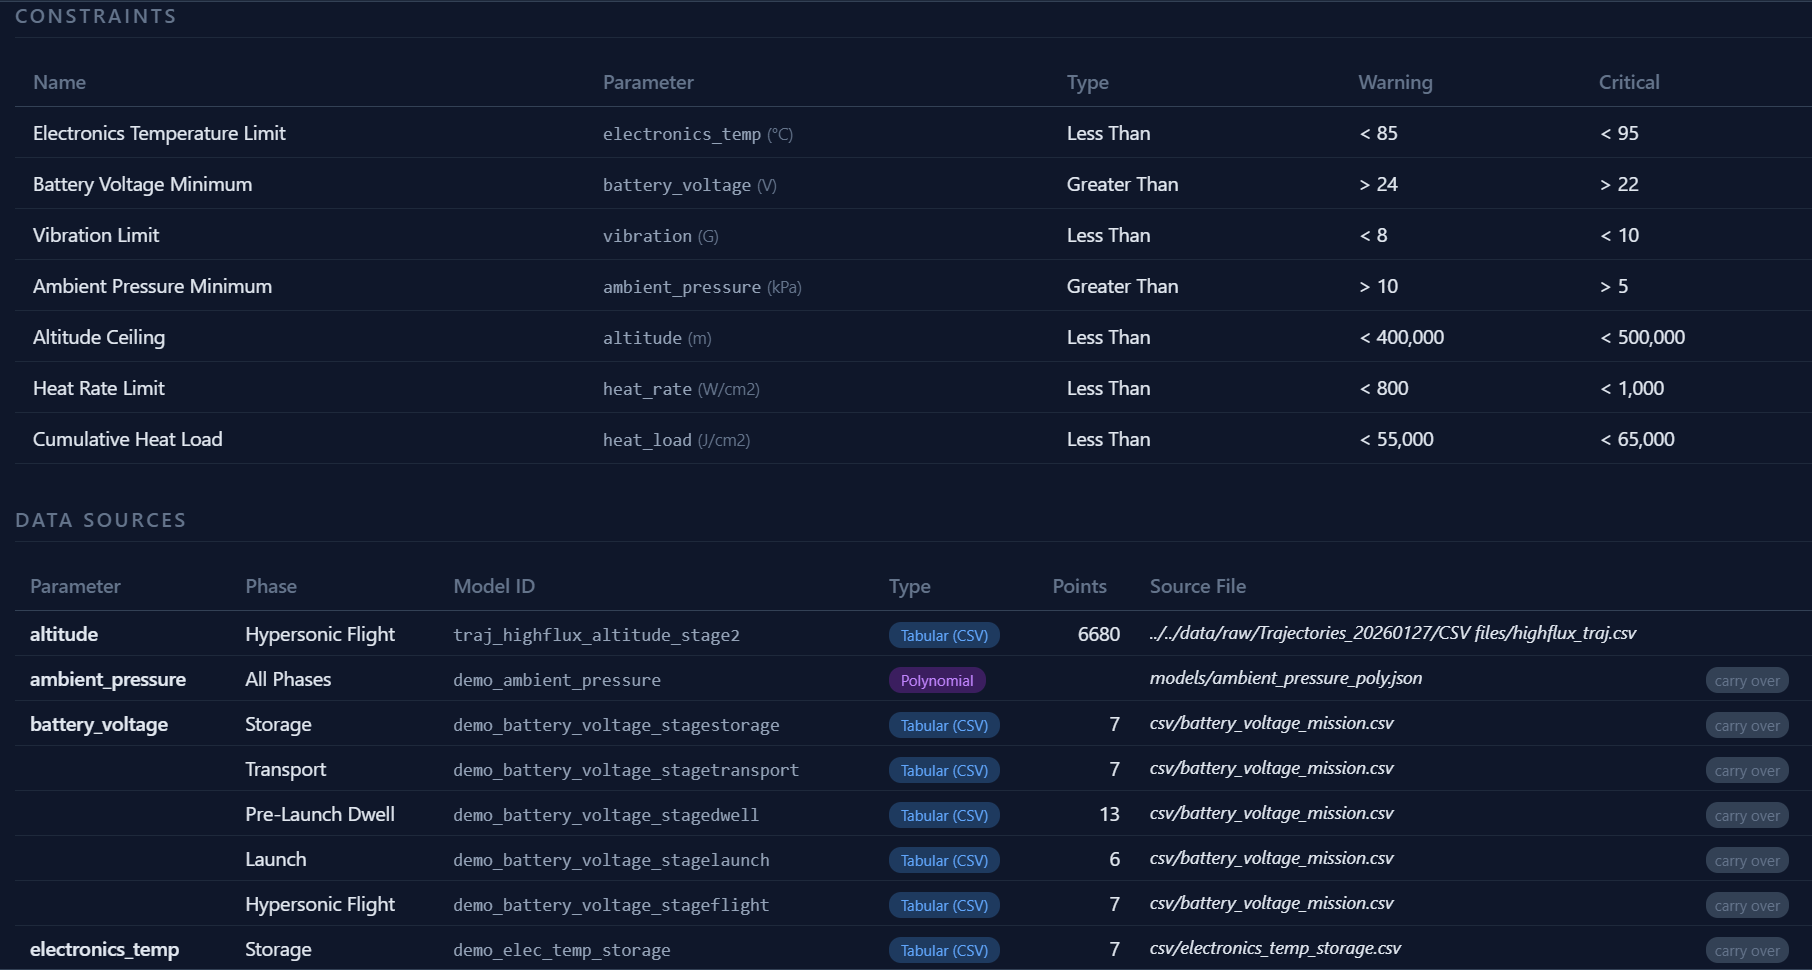Click the Constraints section heading
Viewport: 1812px width, 970px height.
point(96,16)
